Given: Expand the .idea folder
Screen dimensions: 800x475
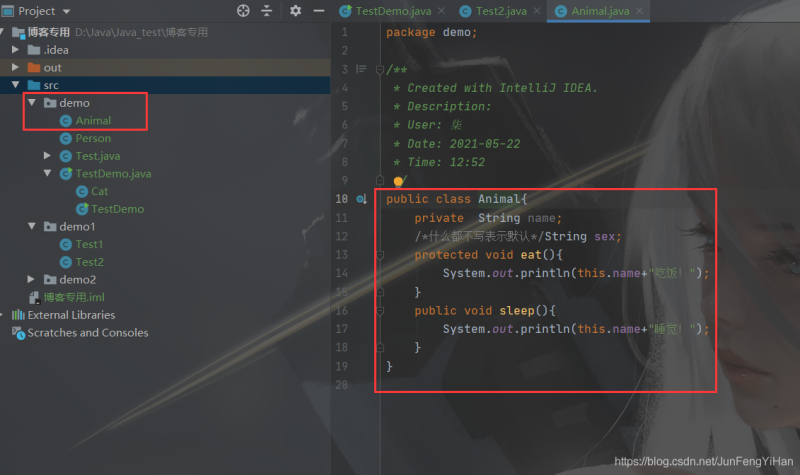Looking at the screenshot, I should point(16,50).
